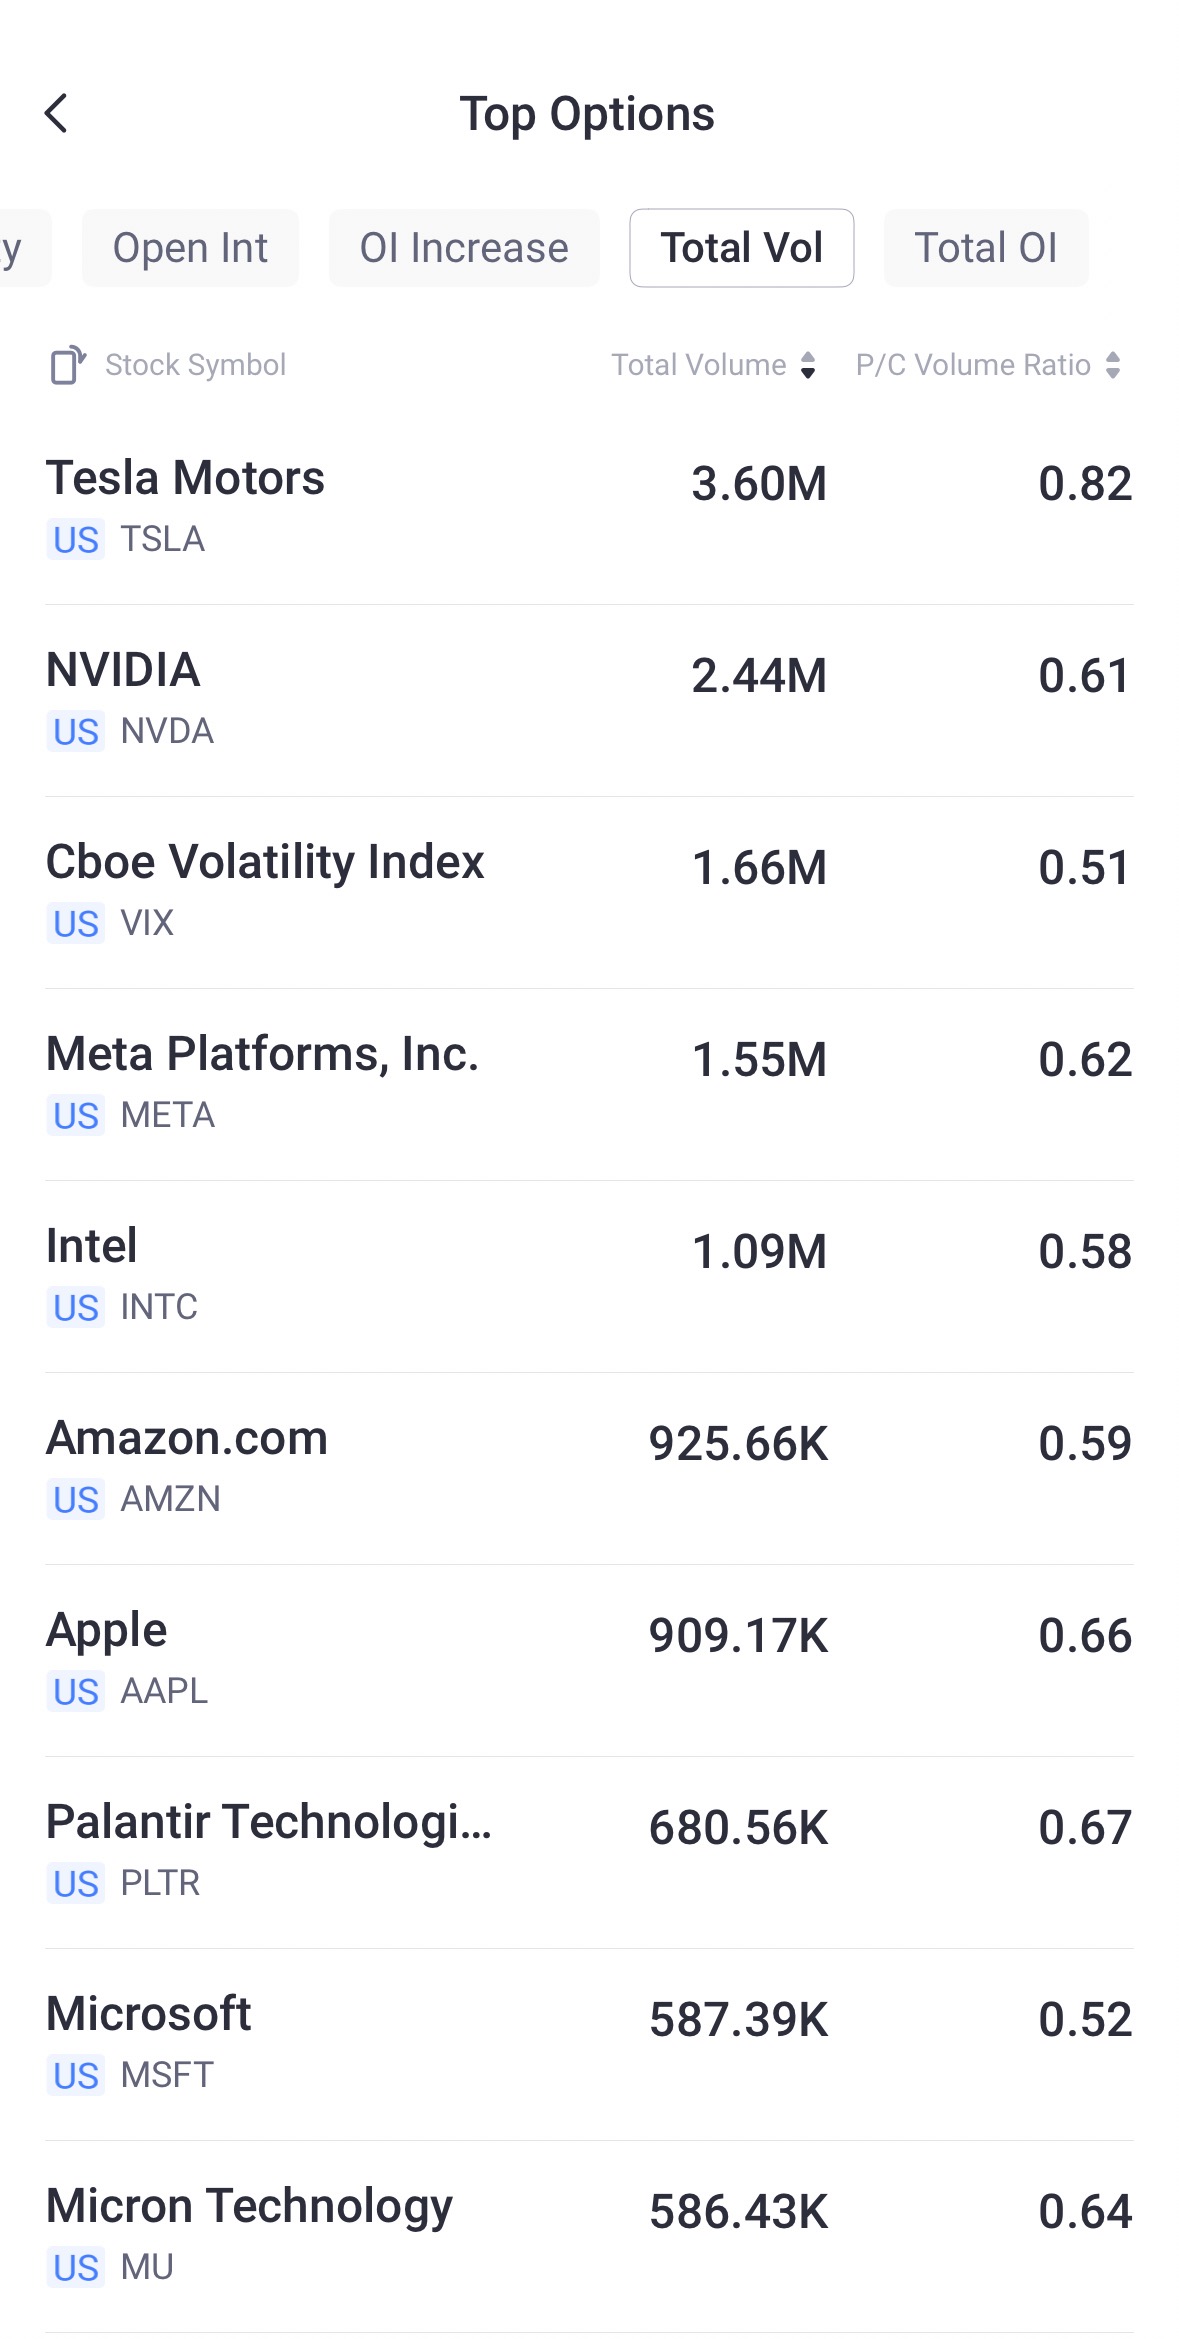Open the Amazon.com row
Viewport: 1179px width, 2339px height.
coord(589,1467)
